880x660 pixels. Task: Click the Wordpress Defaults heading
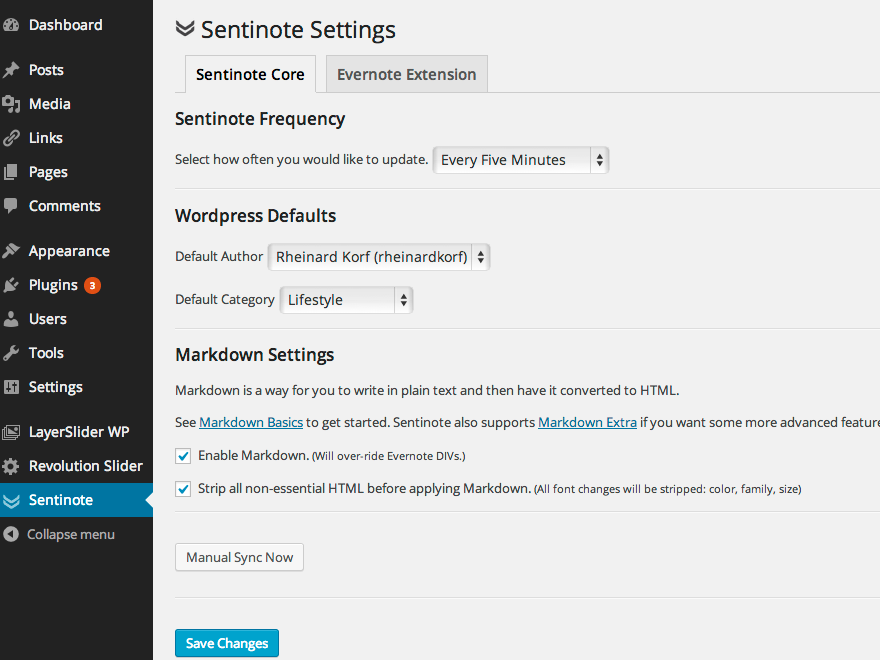click(x=255, y=216)
